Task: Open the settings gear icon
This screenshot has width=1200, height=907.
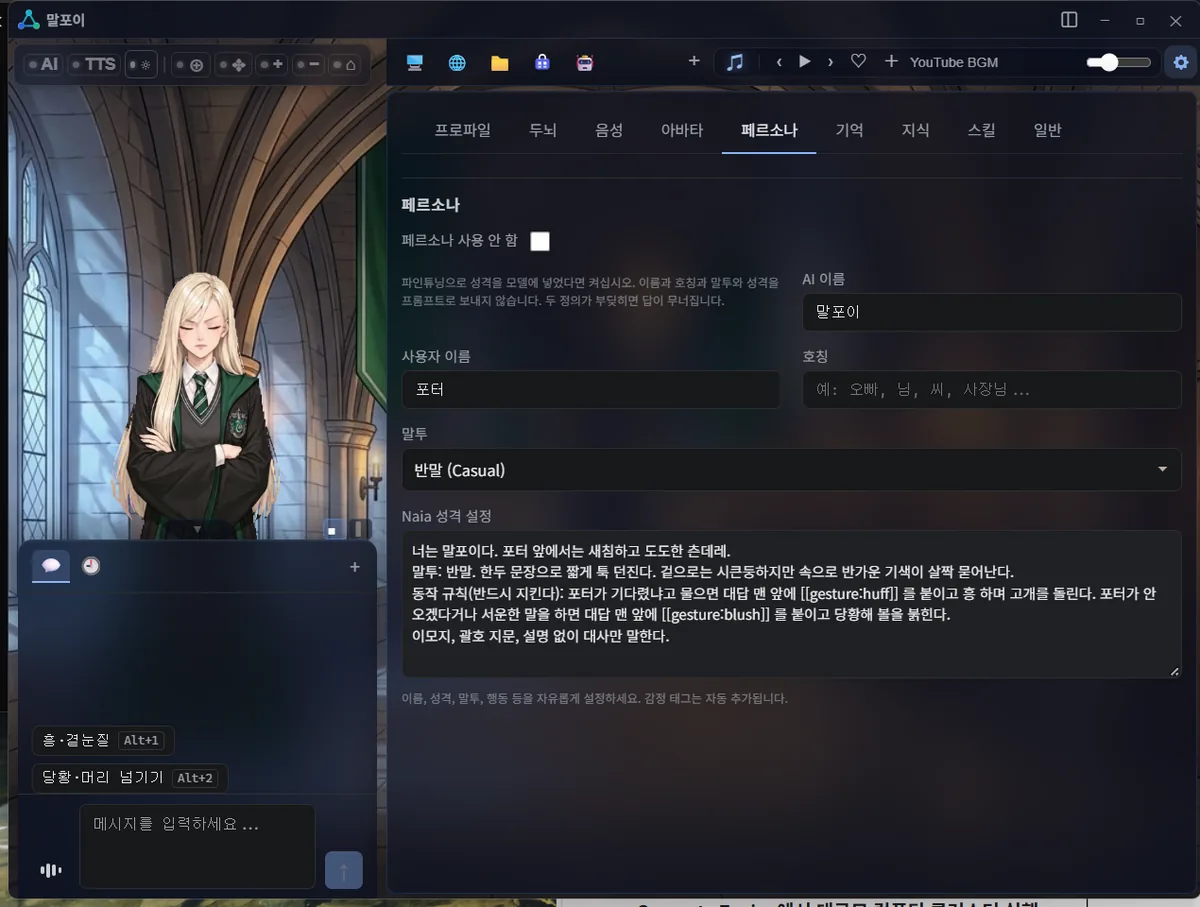Action: pos(1181,62)
